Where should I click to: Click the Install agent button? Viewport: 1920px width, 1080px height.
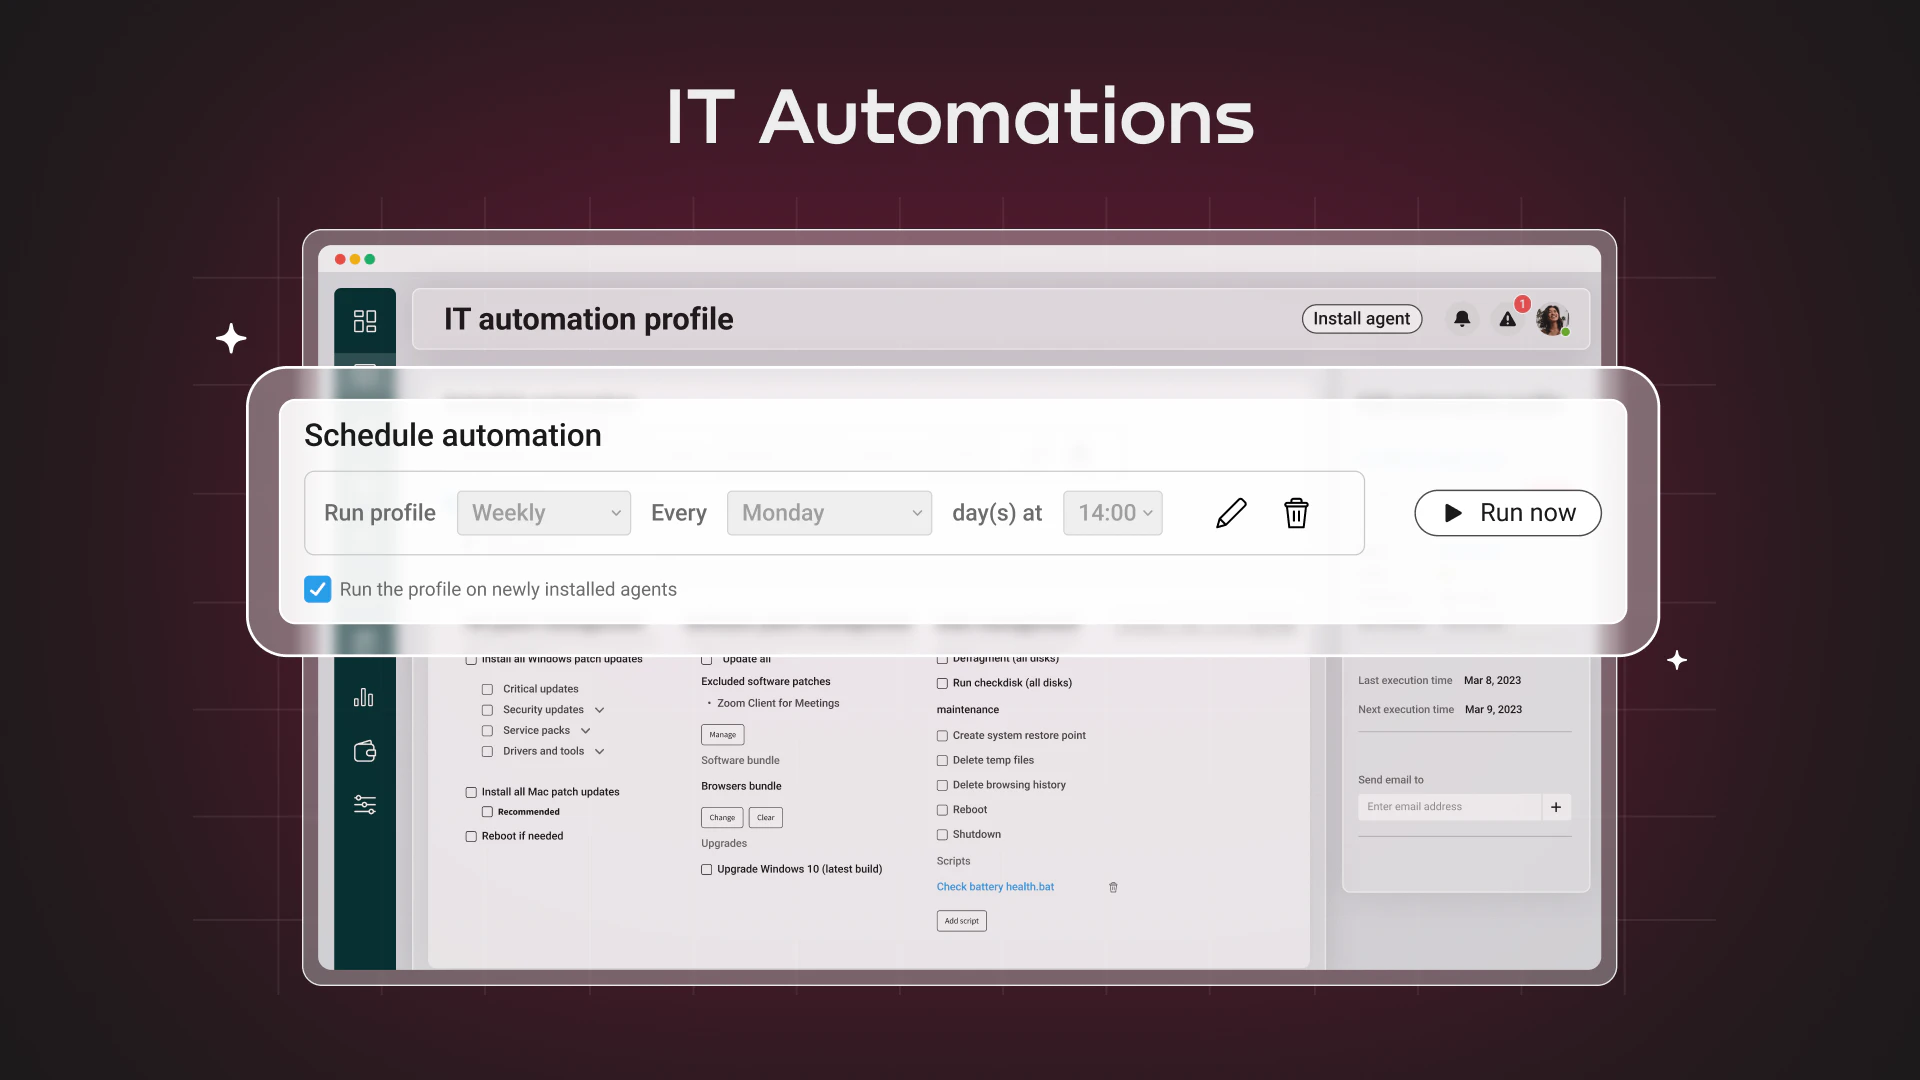pos(1362,318)
